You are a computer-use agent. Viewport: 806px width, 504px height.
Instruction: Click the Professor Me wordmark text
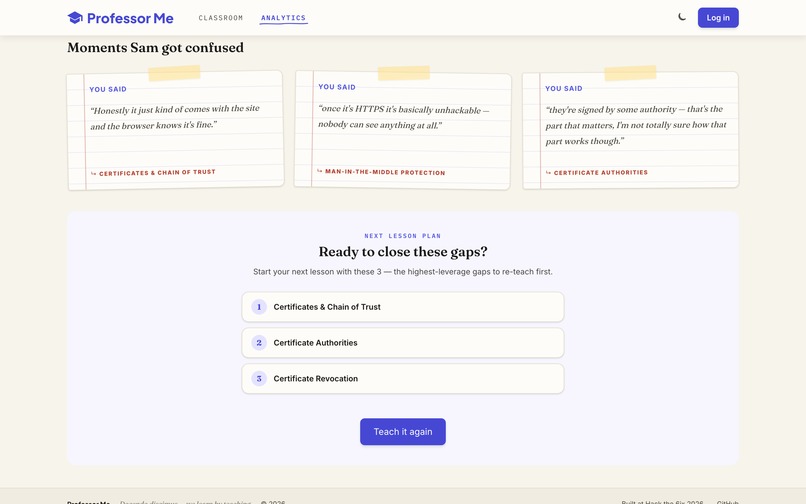(130, 18)
